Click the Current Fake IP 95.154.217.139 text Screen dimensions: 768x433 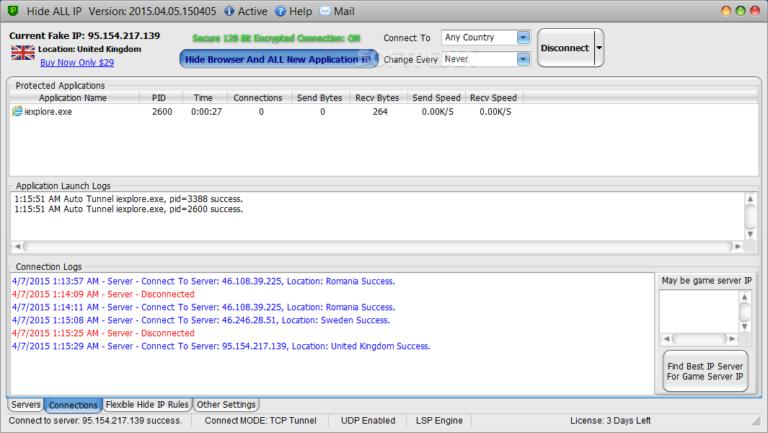coord(84,36)
